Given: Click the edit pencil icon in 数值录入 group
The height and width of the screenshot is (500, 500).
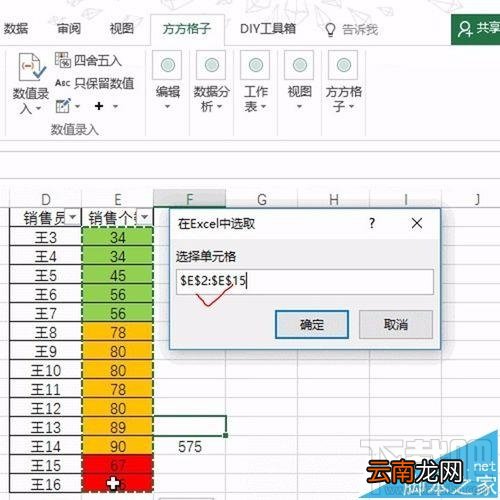Looking at the screenshot, I should click(63, 106).
